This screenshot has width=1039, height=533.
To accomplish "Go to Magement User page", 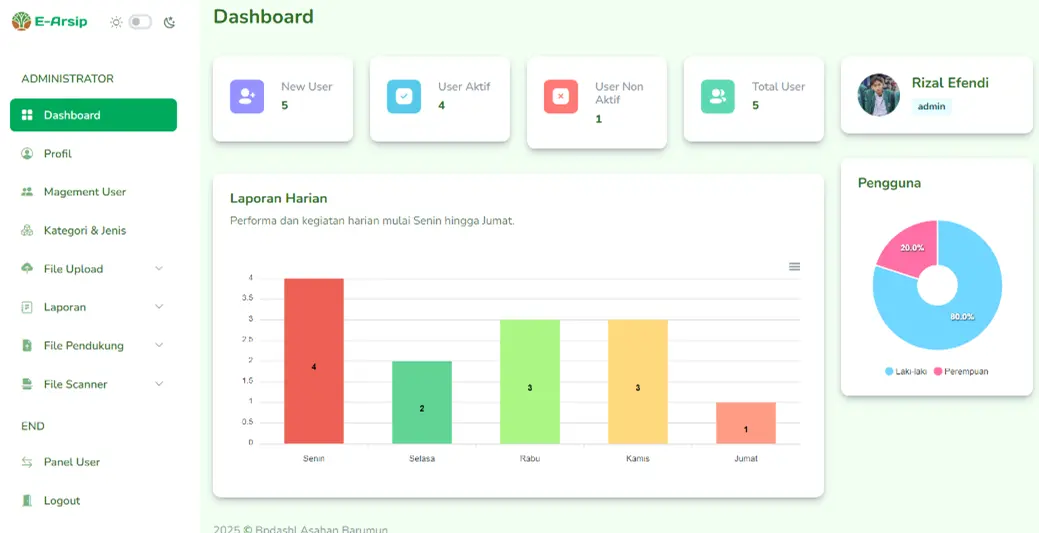I will click(x=93, y=192).
